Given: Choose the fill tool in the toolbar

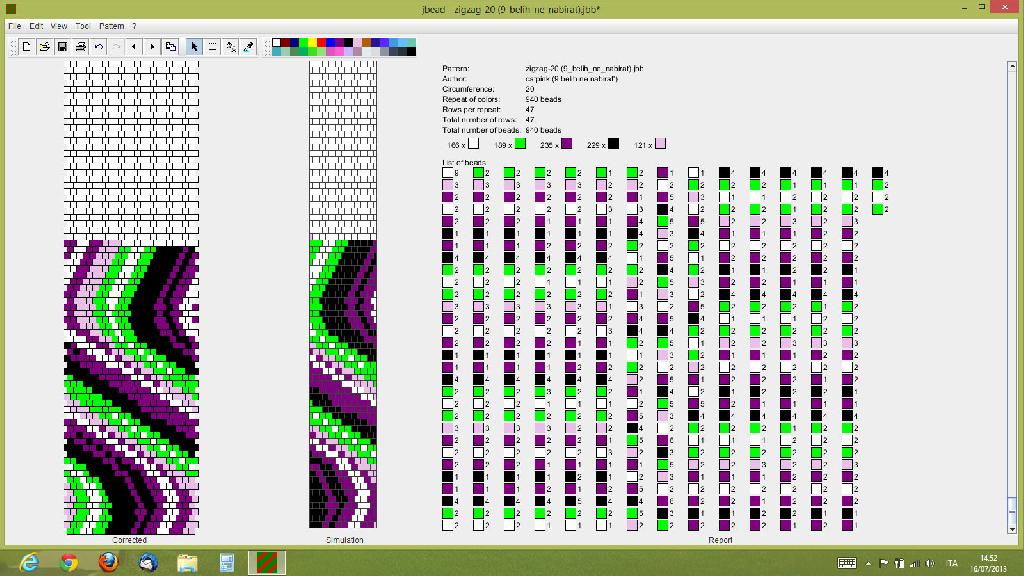Looking at the screenshot, I should pyautogui.click(x=230, y=46).
